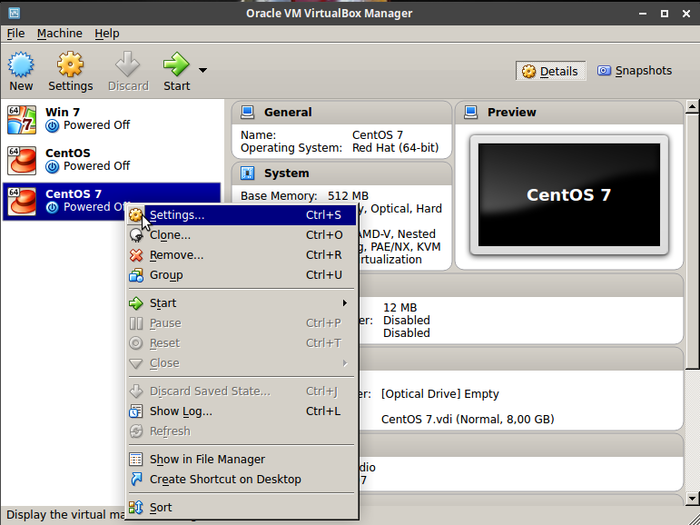Viewport: 700px width, 525px height.
Task: Click the Sort icon in context menu
Action: [136, 507]
